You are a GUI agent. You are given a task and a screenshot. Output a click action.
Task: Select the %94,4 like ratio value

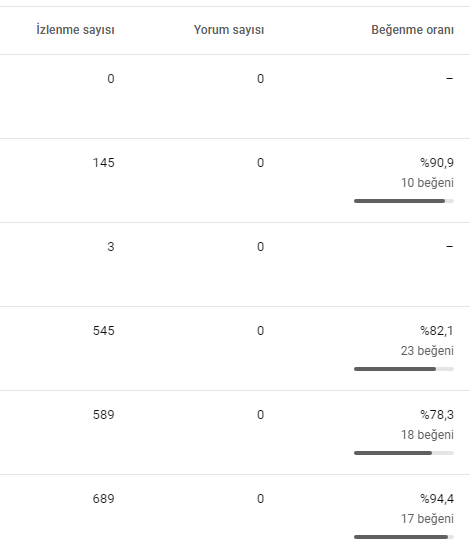(x=437, y=499)
